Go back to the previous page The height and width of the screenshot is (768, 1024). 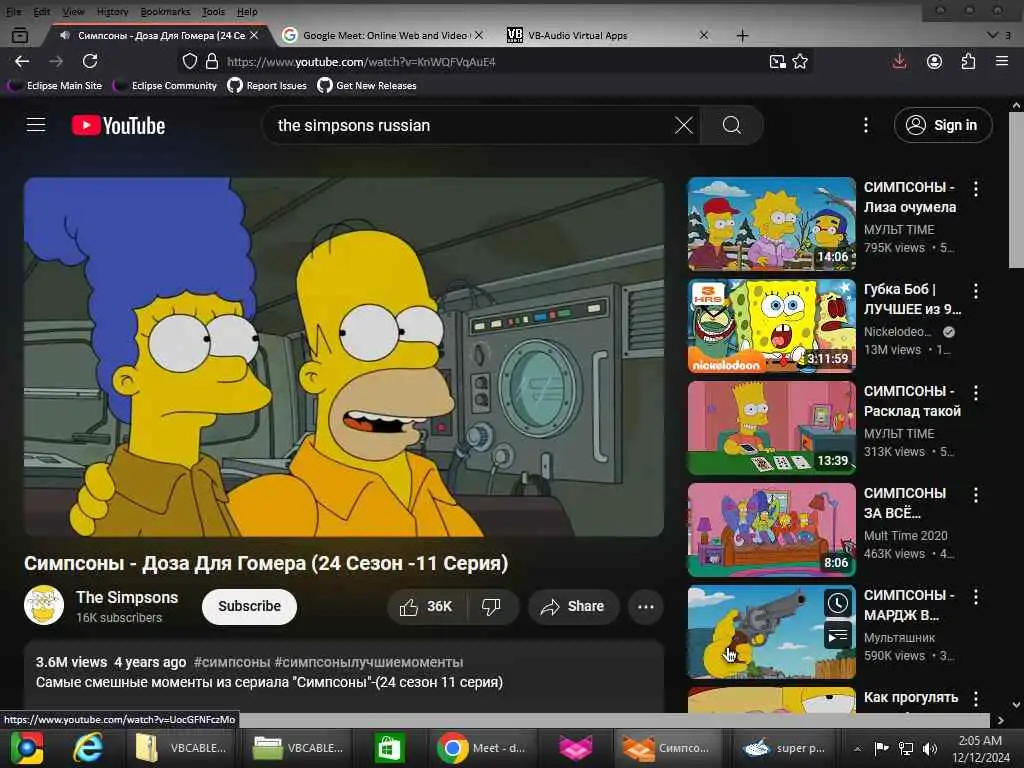coord(22,61)
